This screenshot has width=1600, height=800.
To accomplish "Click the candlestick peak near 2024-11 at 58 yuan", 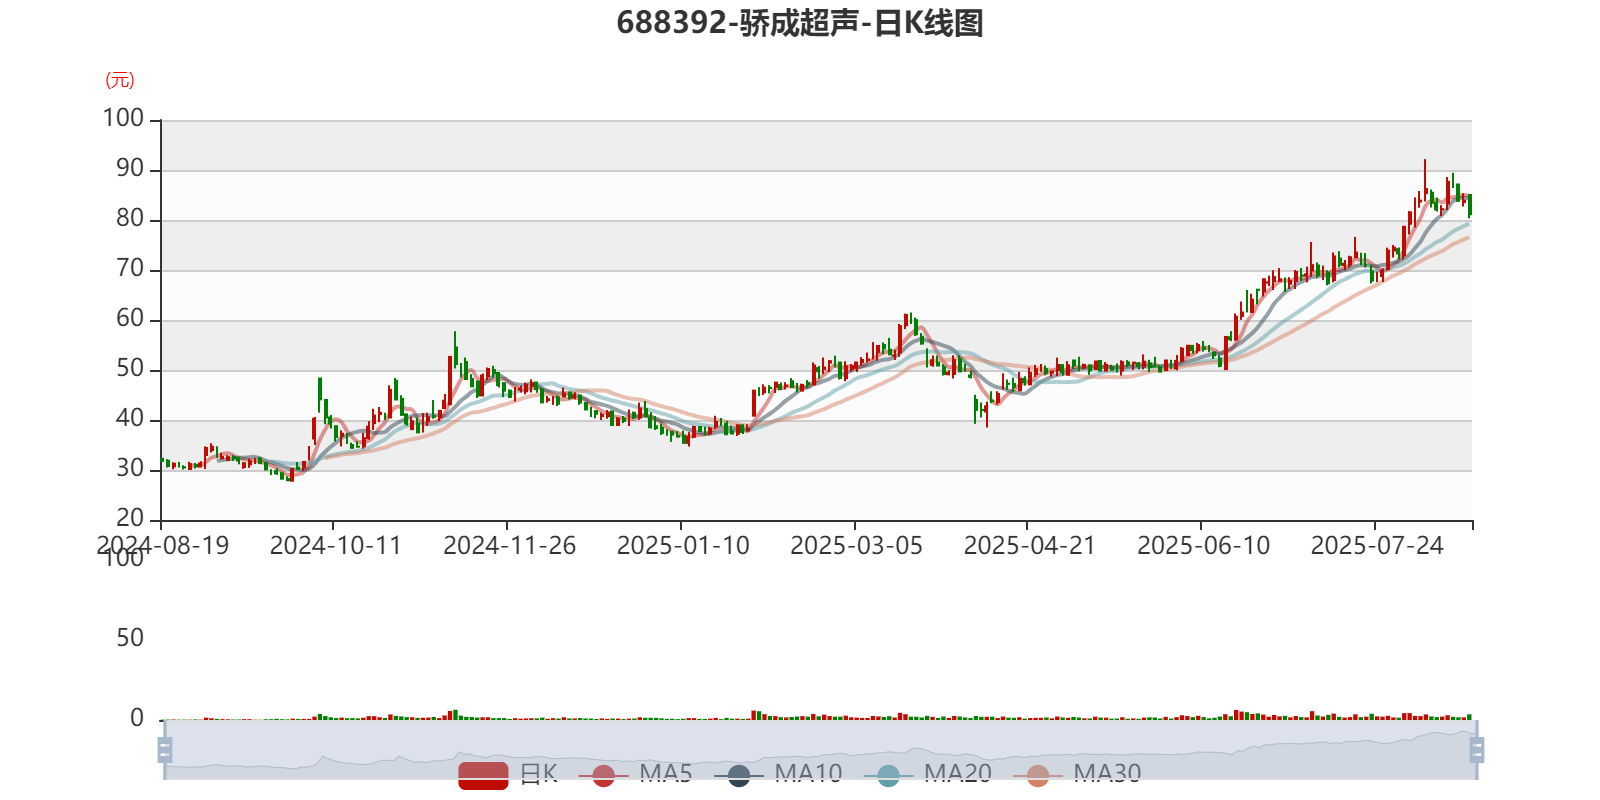I will [455, 350].
